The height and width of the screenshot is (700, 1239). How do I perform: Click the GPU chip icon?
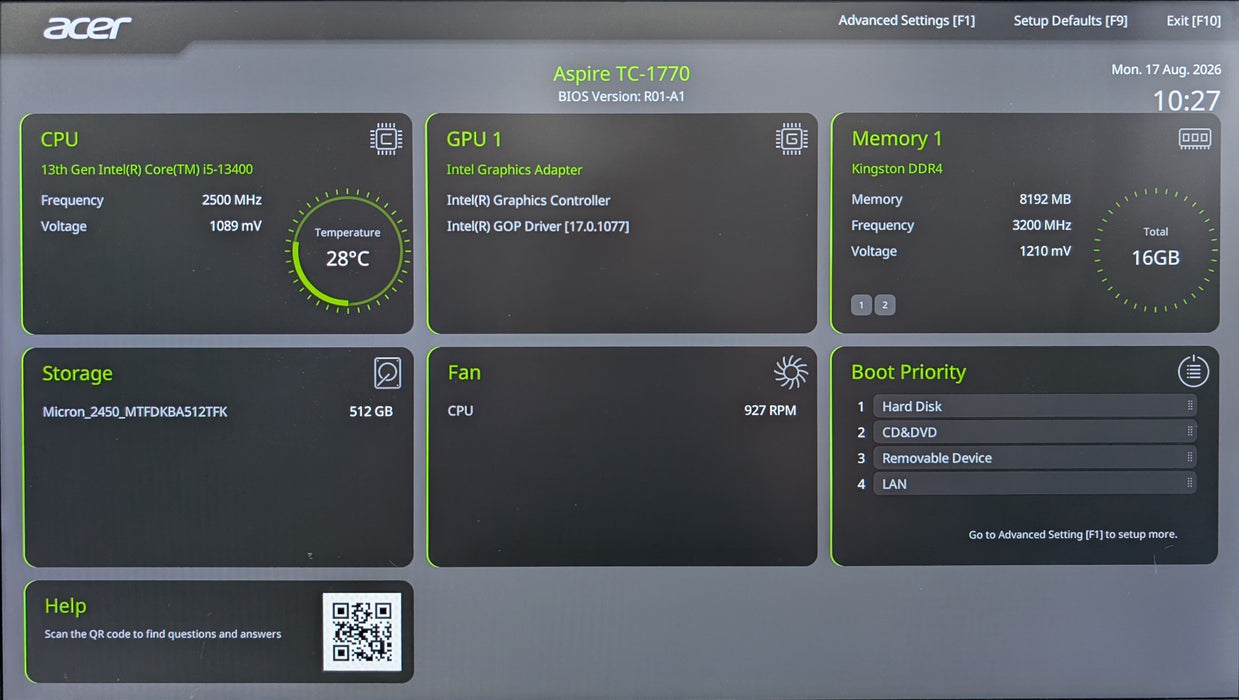point(791,139)
